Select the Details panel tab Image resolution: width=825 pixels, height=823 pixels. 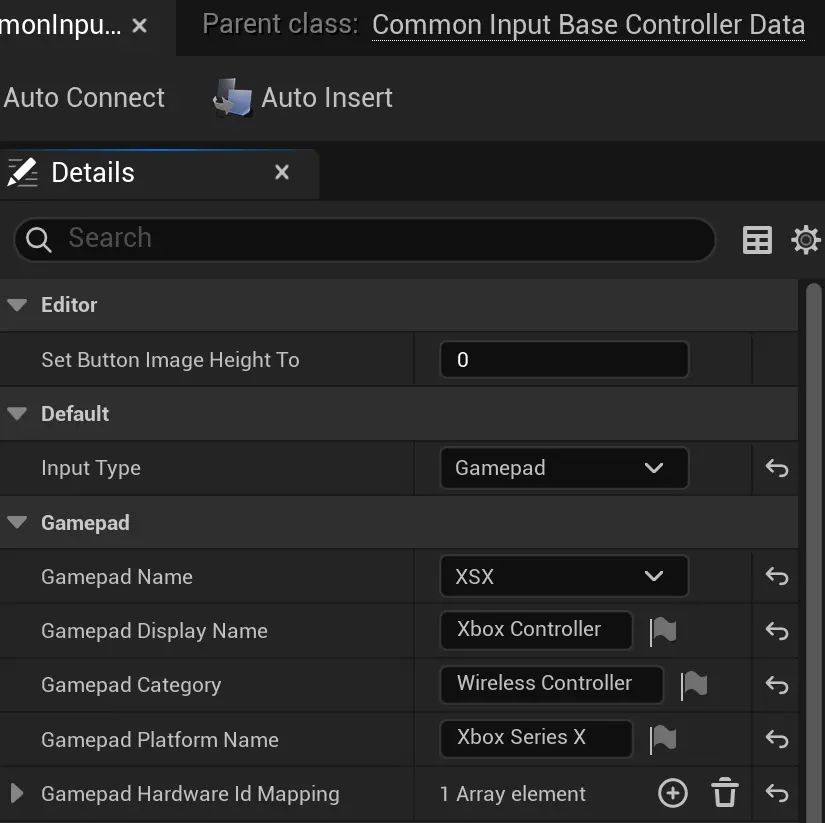pos(92,173)
